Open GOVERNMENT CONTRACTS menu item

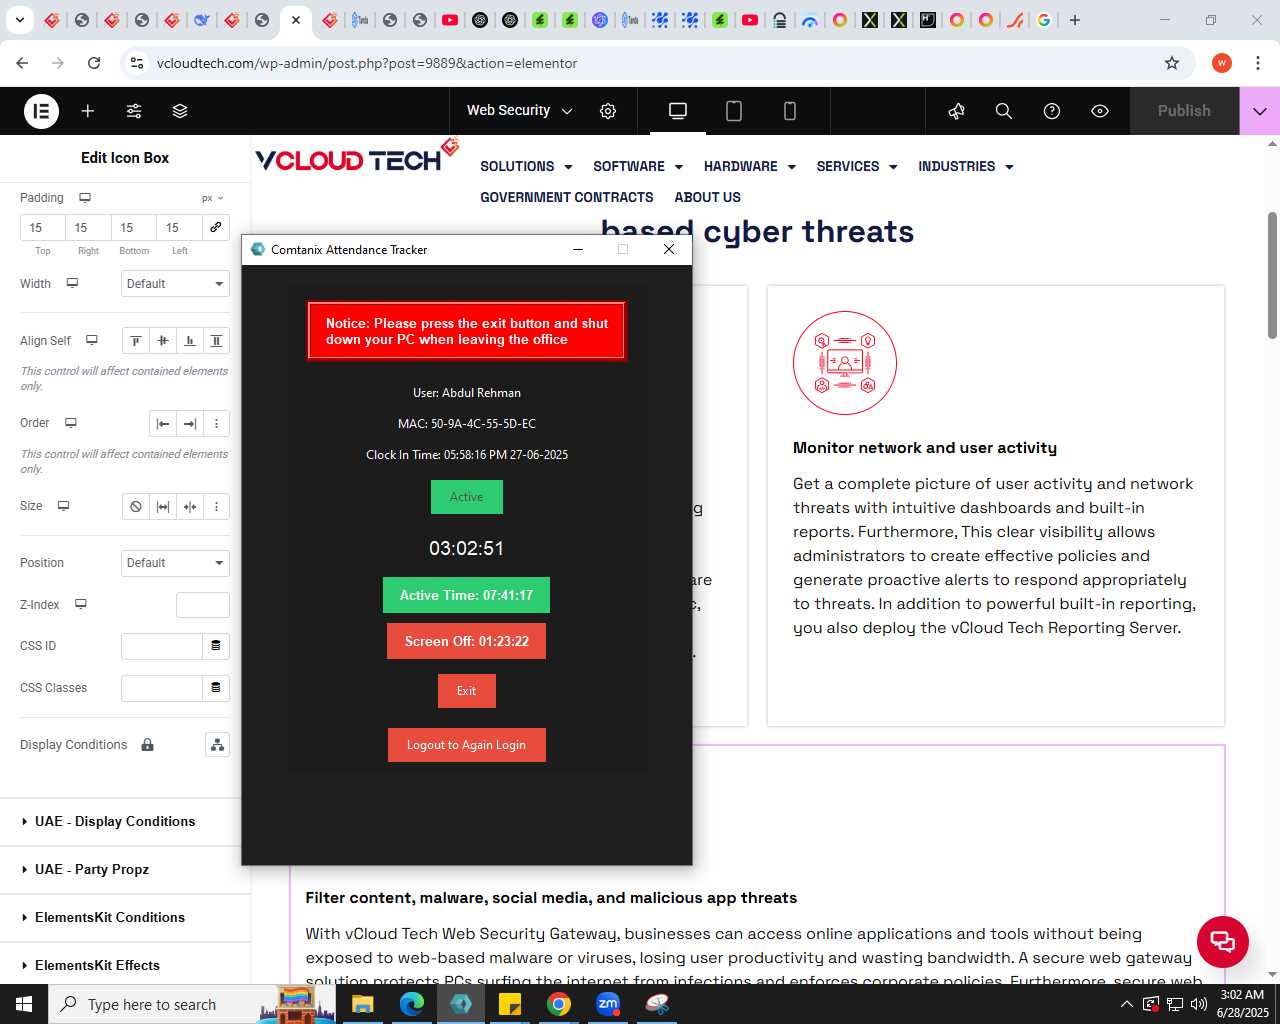(567, 197)
